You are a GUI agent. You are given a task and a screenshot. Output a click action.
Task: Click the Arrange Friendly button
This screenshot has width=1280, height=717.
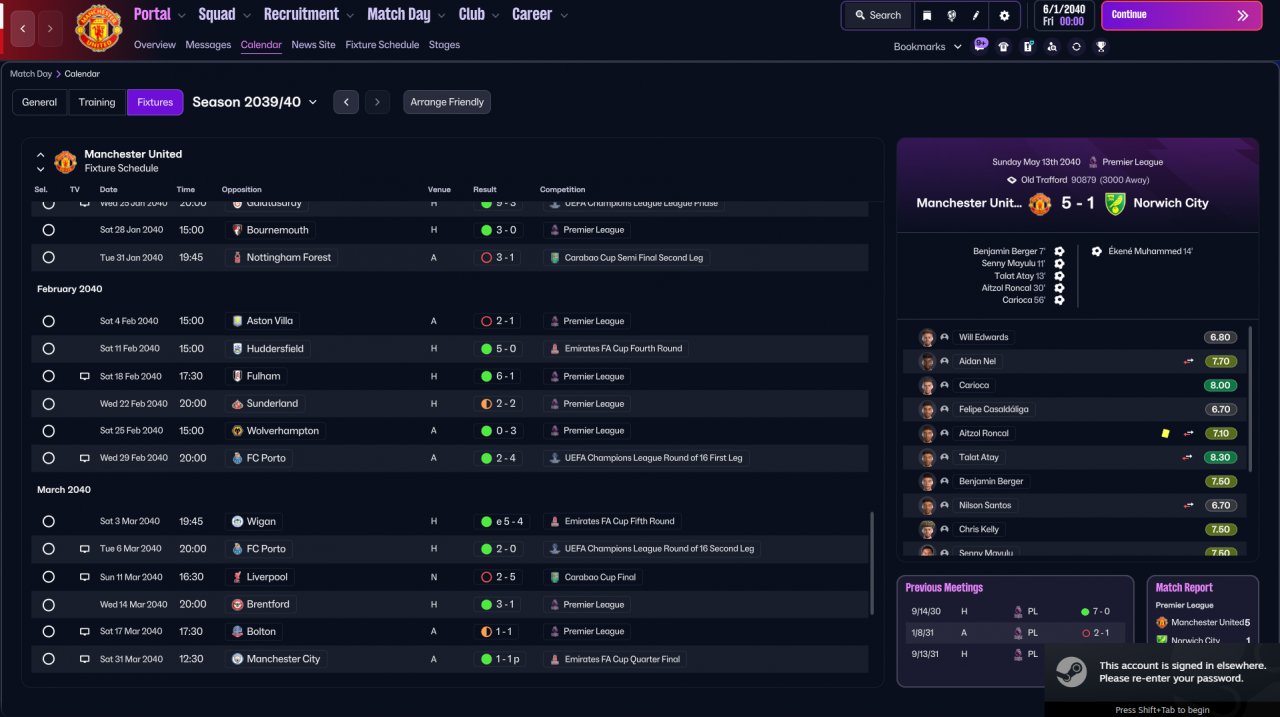(447, 102)
